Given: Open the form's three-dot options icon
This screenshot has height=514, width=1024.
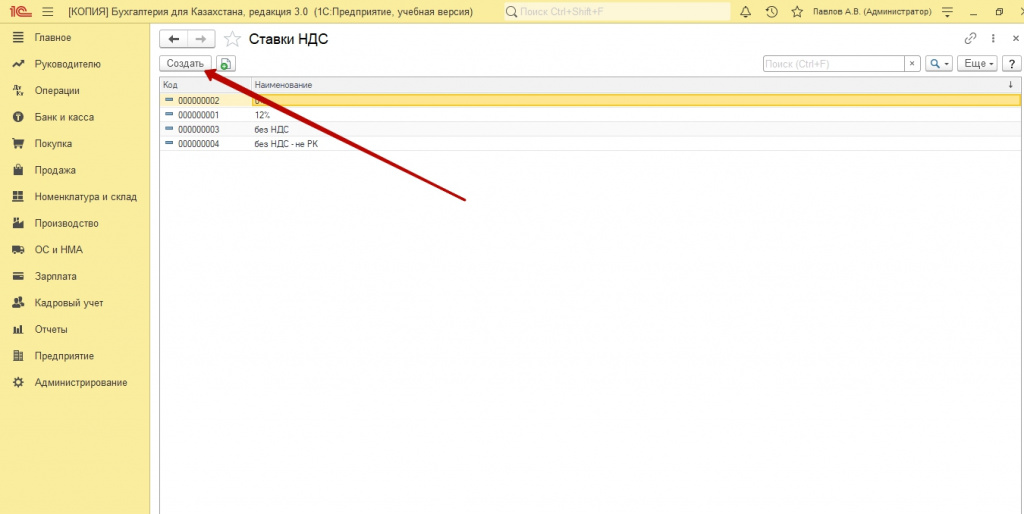Looking at the screenshot, I should click(993, 39).
